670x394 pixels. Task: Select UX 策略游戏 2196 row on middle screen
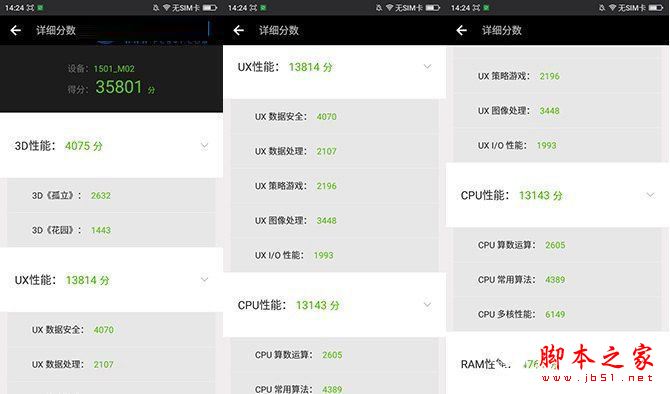tap(335, 186)
